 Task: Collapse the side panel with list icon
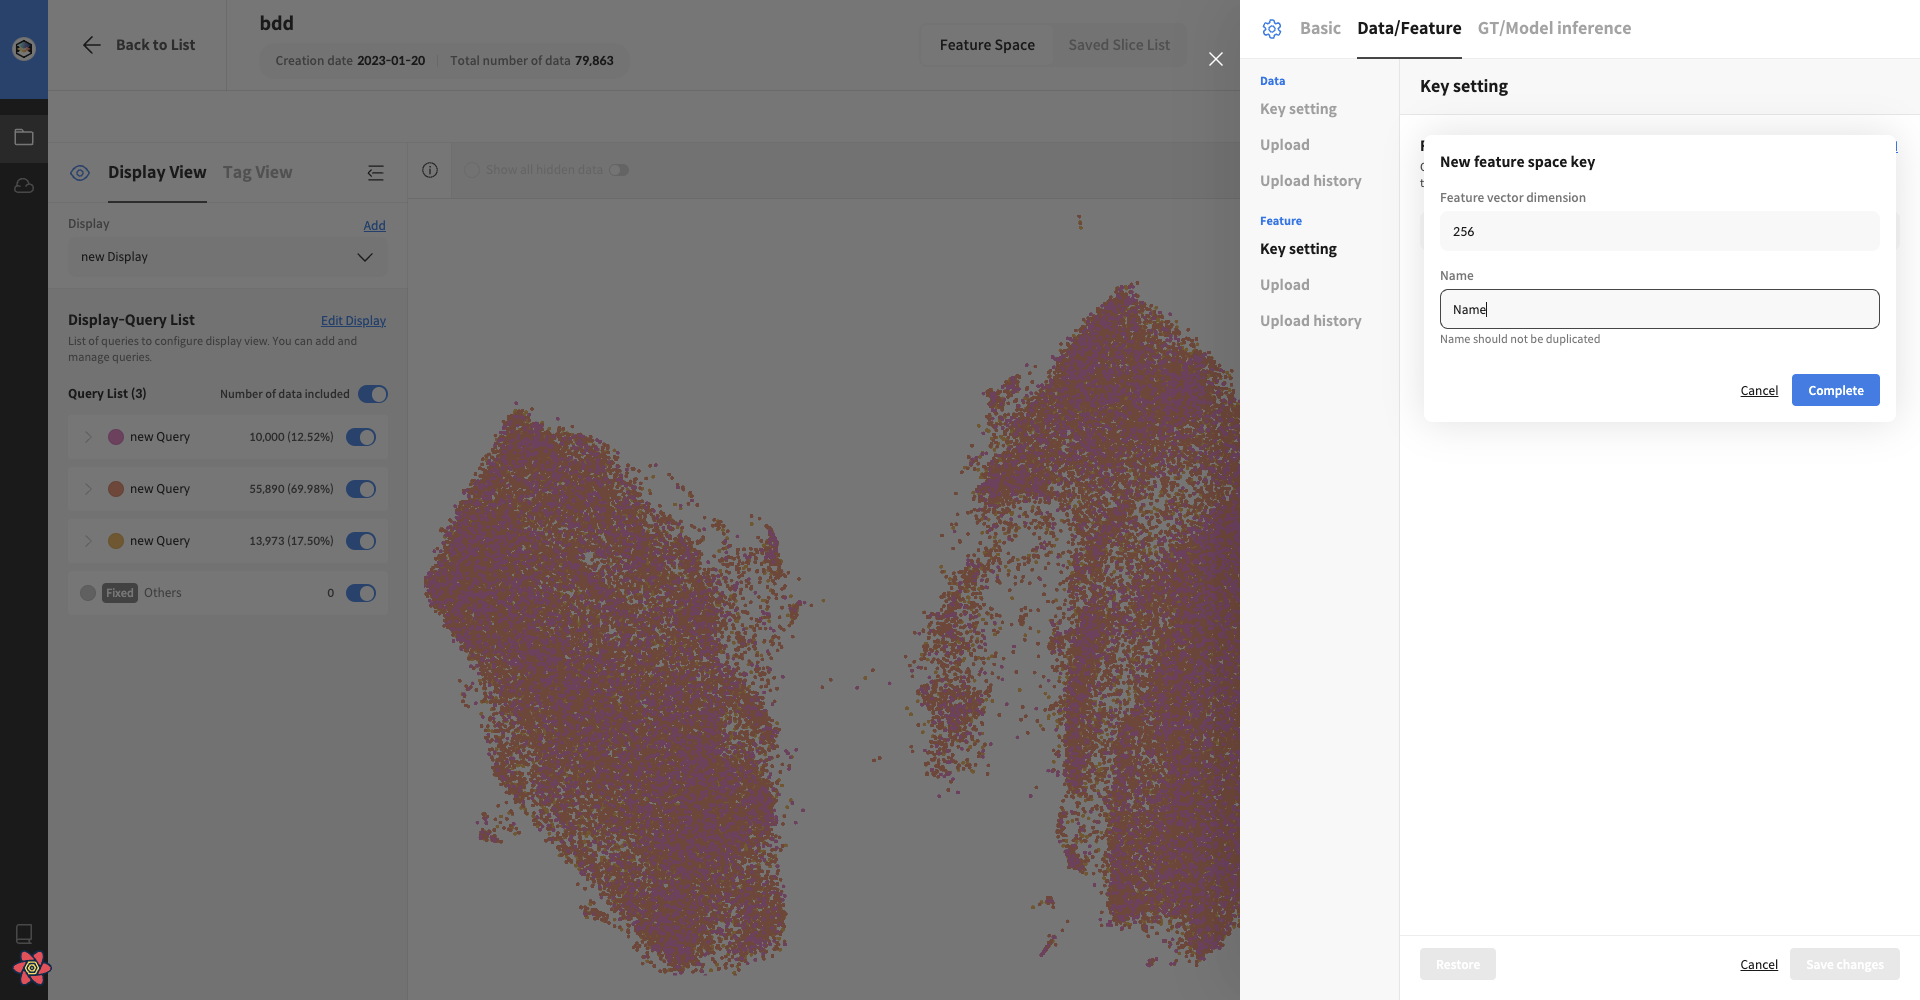pos(375,172)
